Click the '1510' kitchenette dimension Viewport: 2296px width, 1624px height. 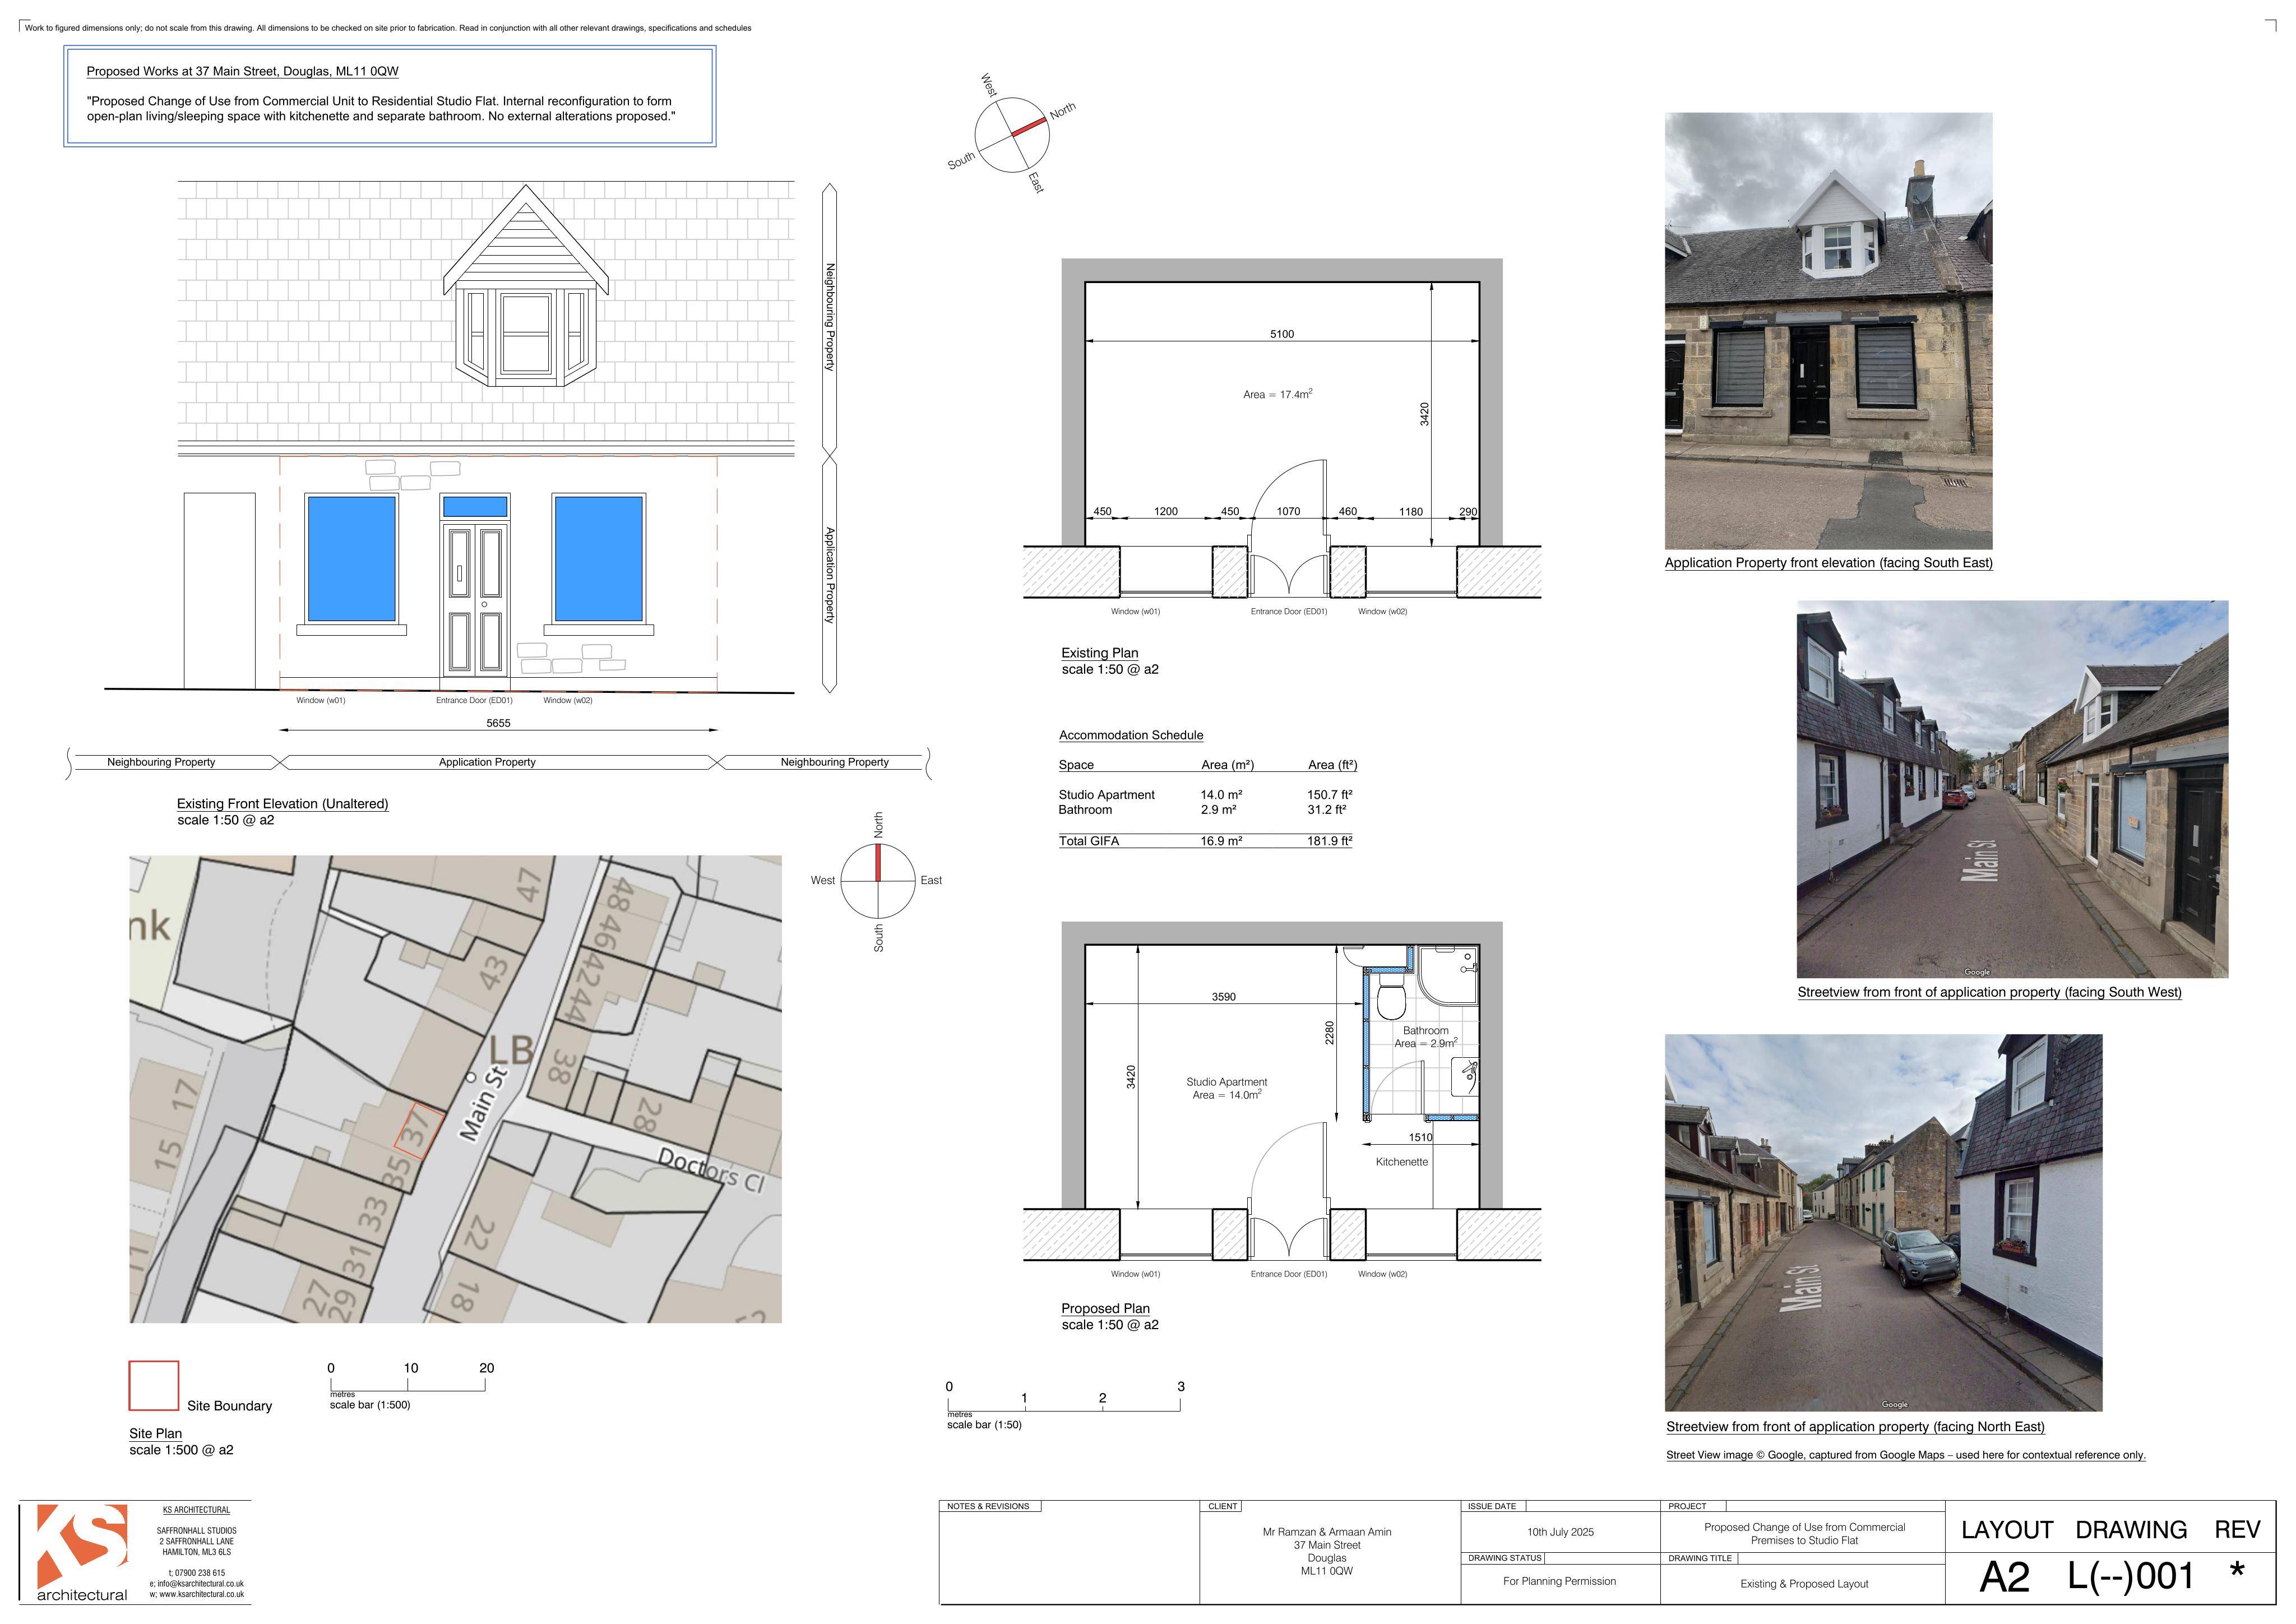click(x=1420, y=1137)
